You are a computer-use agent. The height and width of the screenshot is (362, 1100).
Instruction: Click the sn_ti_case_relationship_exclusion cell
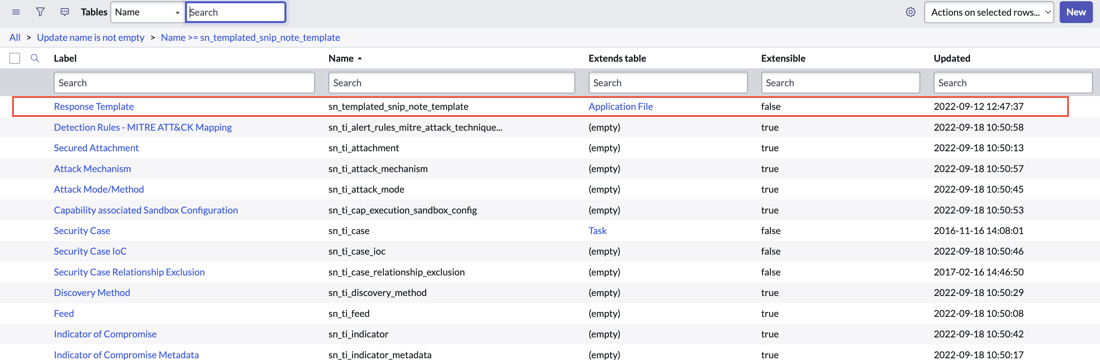[x=397, y=272]
